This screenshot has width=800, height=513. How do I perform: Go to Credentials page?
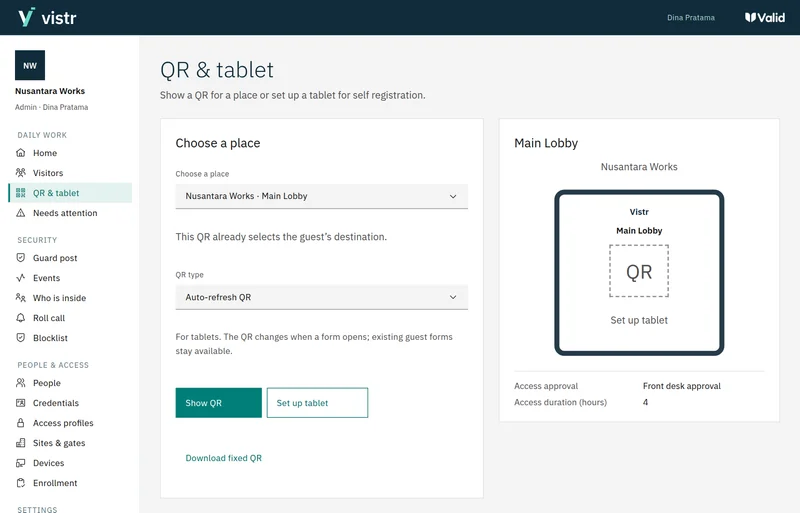pyautogui.click(x=70, y=403)
